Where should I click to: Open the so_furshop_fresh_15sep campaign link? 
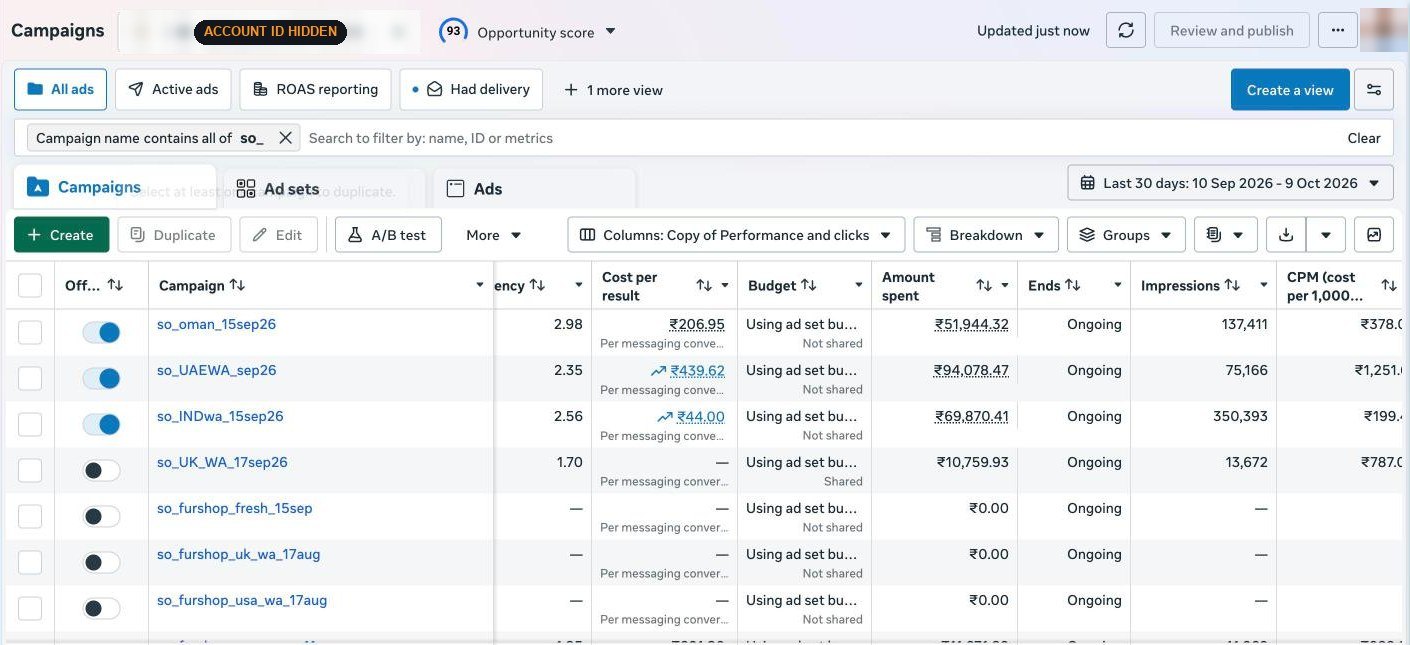coord(235,508)
